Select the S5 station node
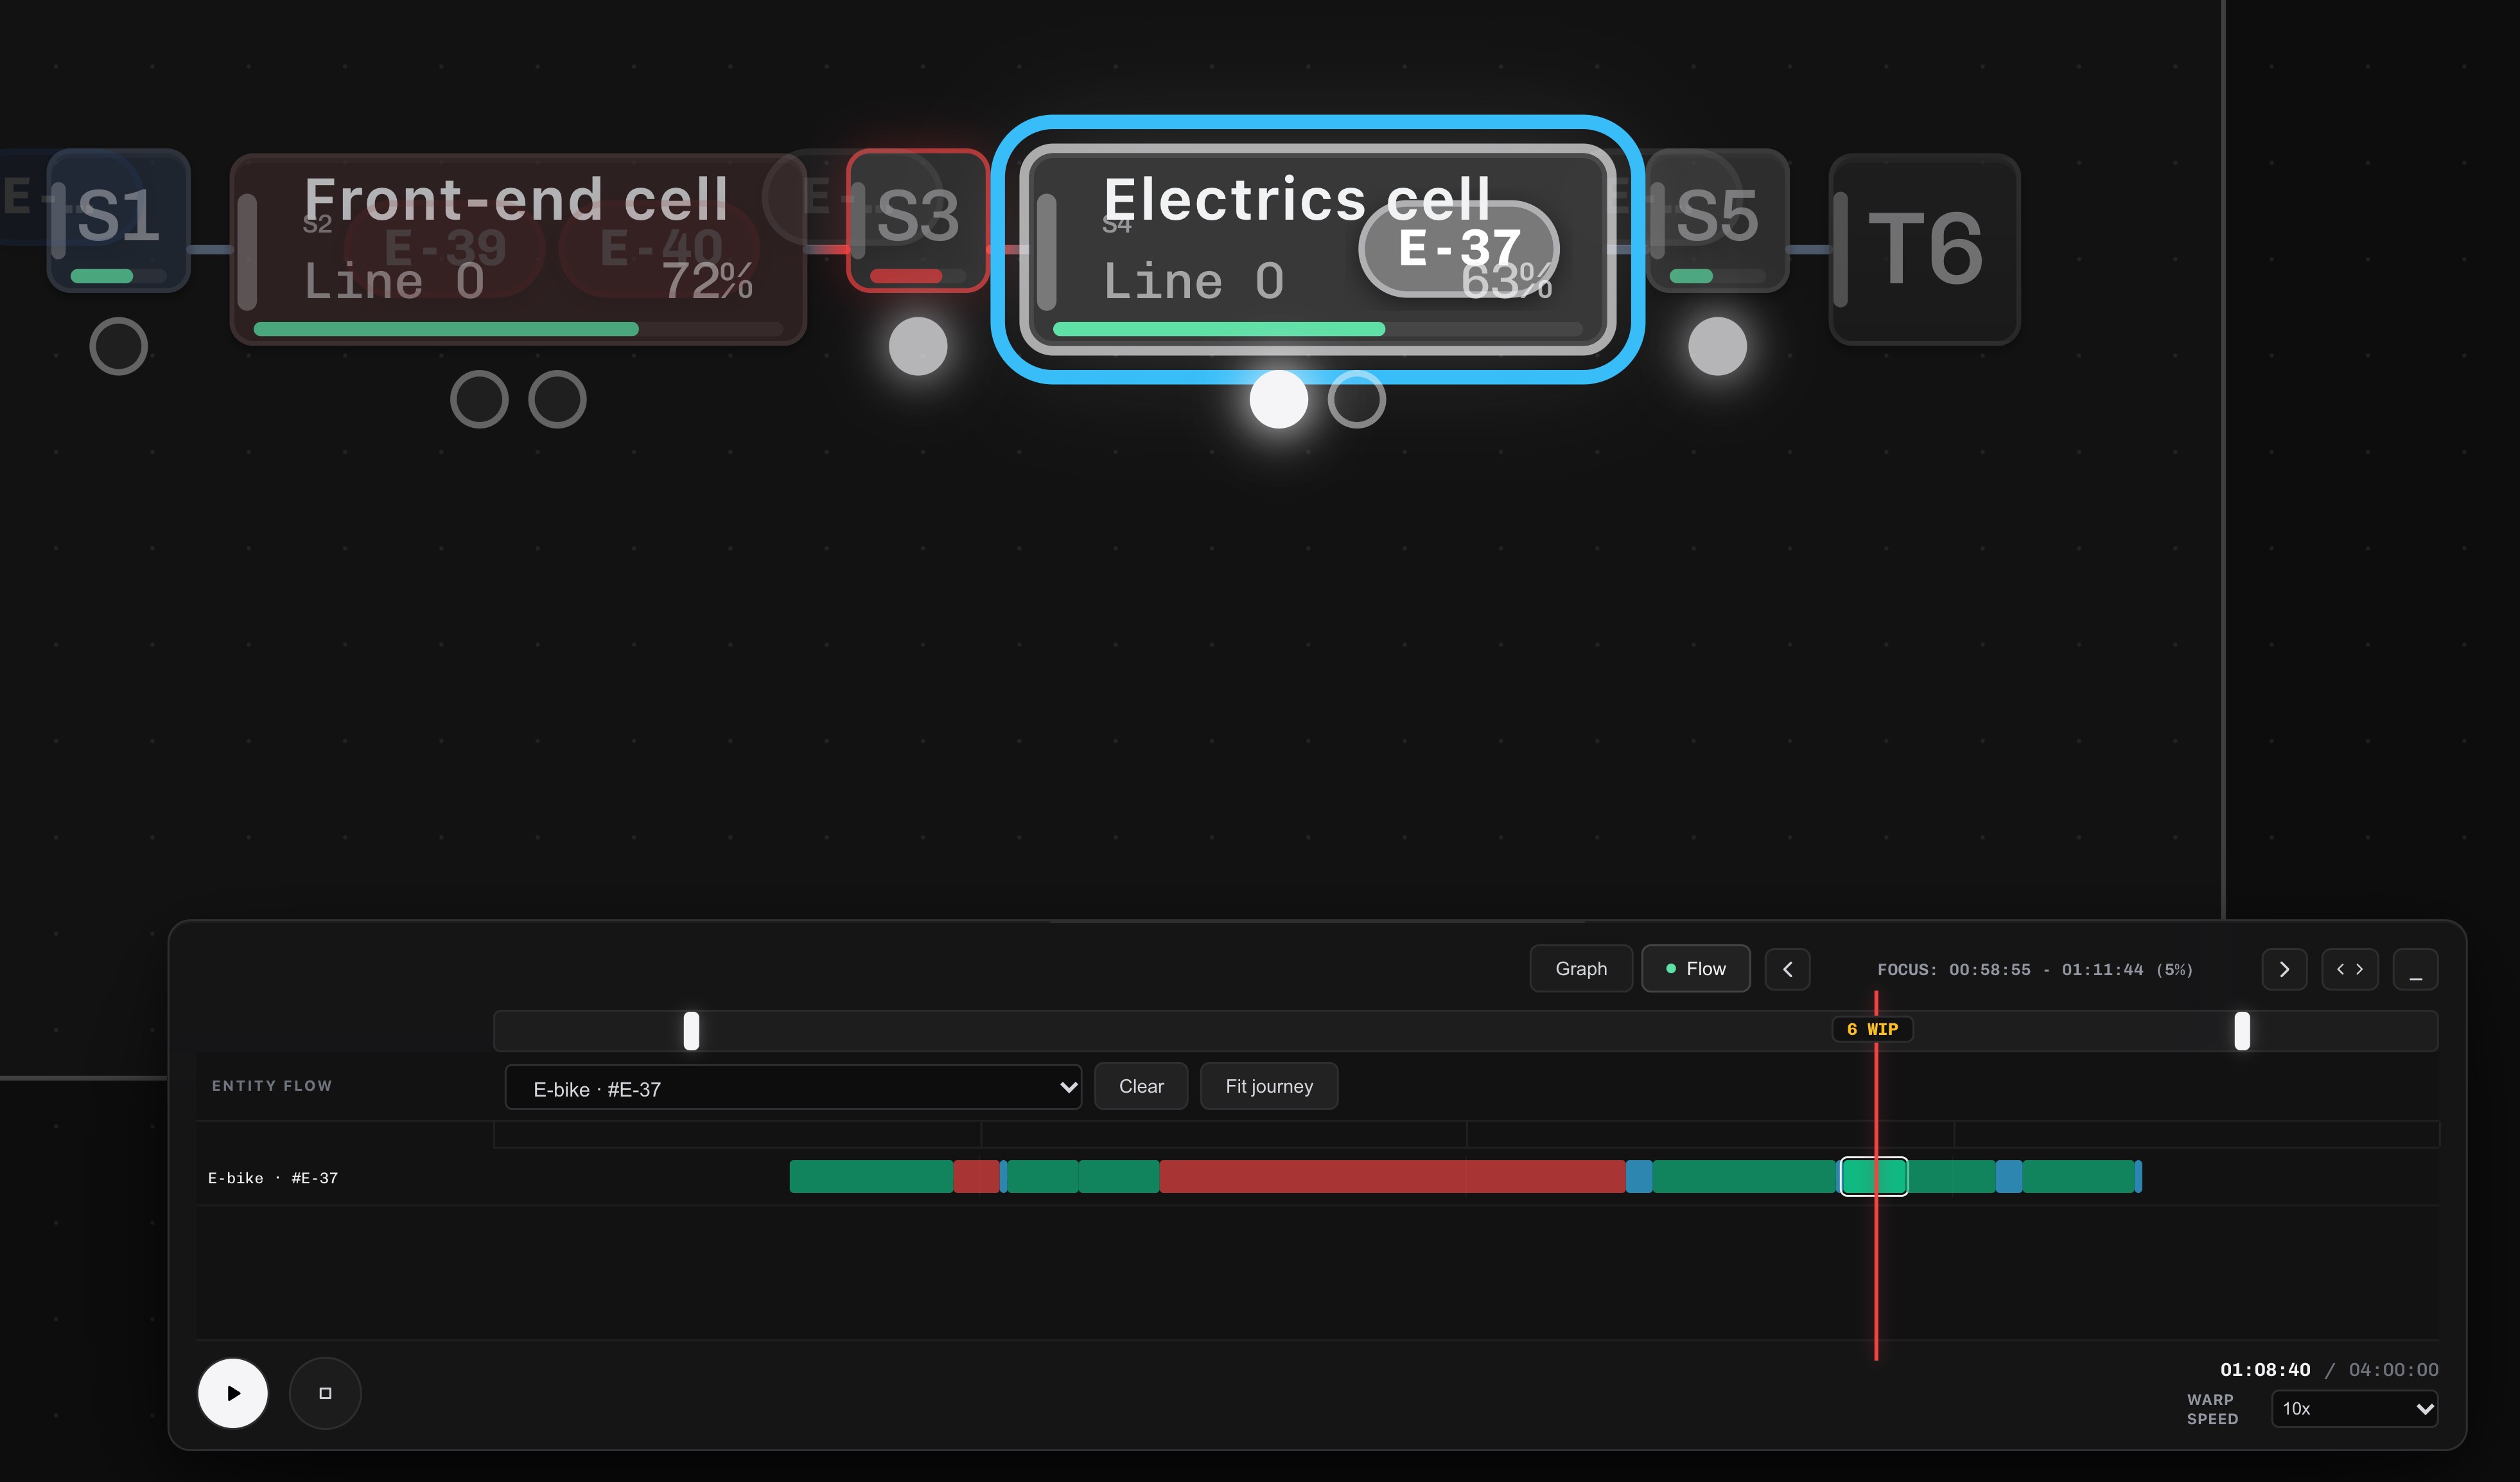This screenshot has height=1482, width=2520. 1717,220
